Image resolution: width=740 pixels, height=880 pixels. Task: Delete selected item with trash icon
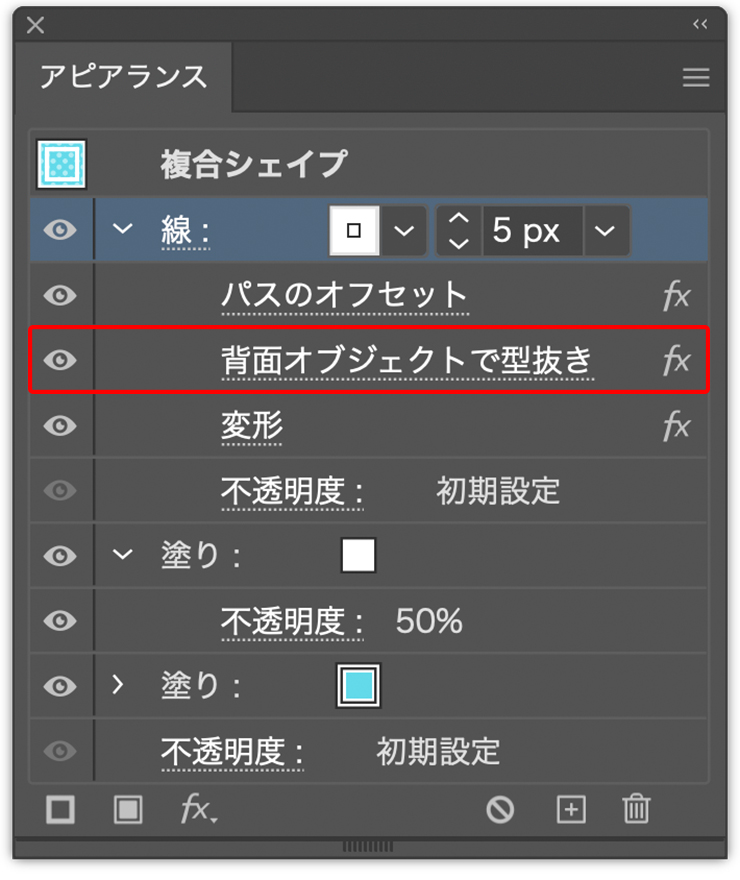(x=636, y=809)
